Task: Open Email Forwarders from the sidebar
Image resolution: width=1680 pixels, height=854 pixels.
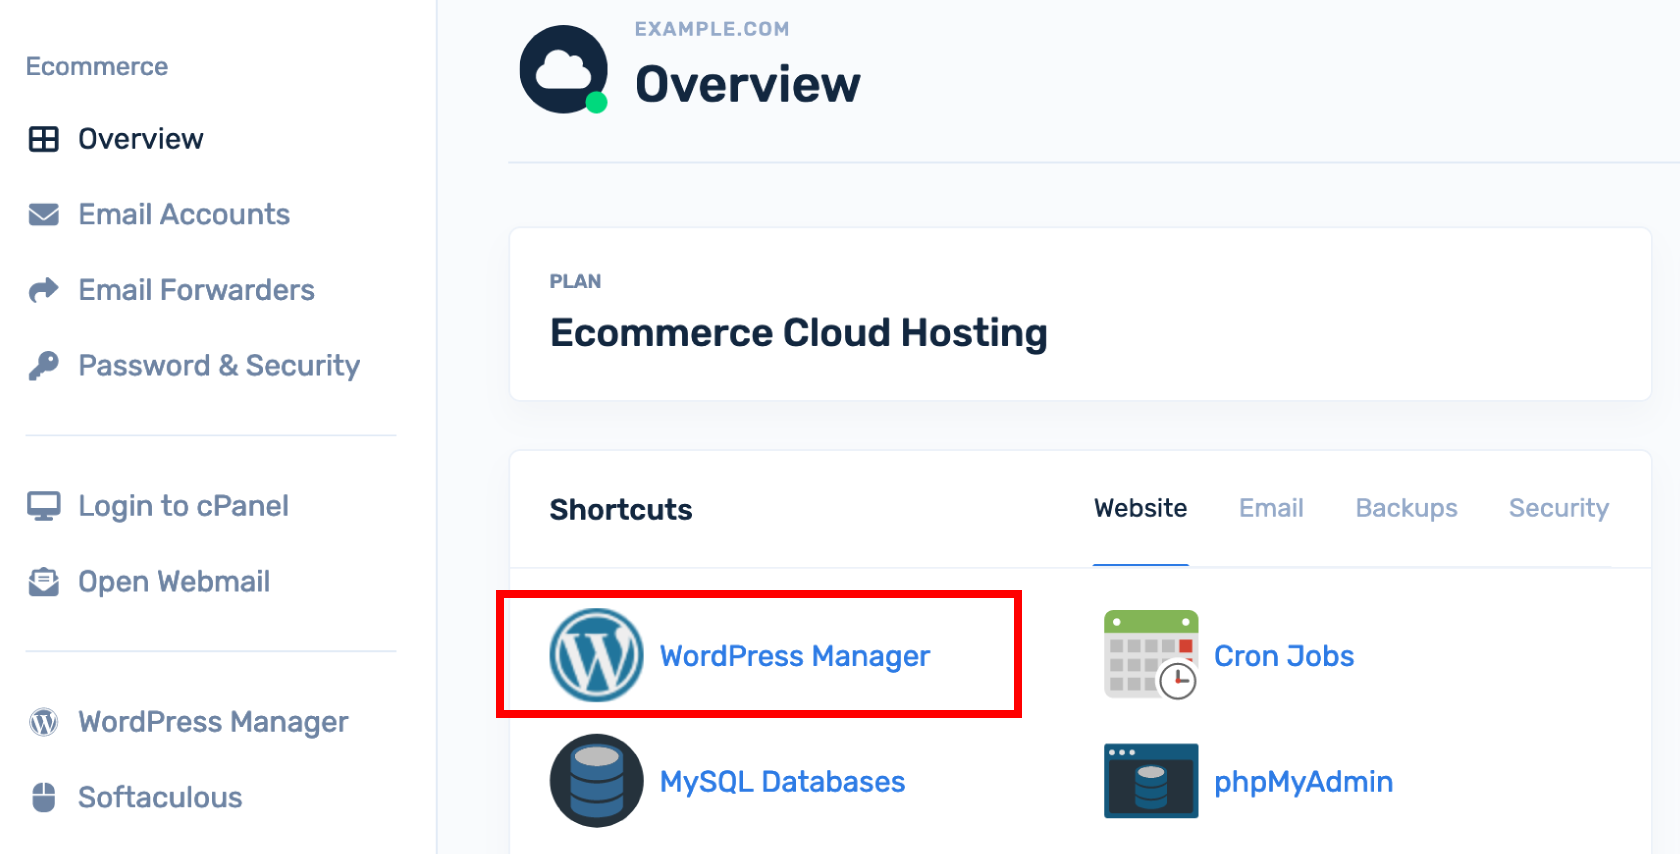Action: (x=197, y=290)
